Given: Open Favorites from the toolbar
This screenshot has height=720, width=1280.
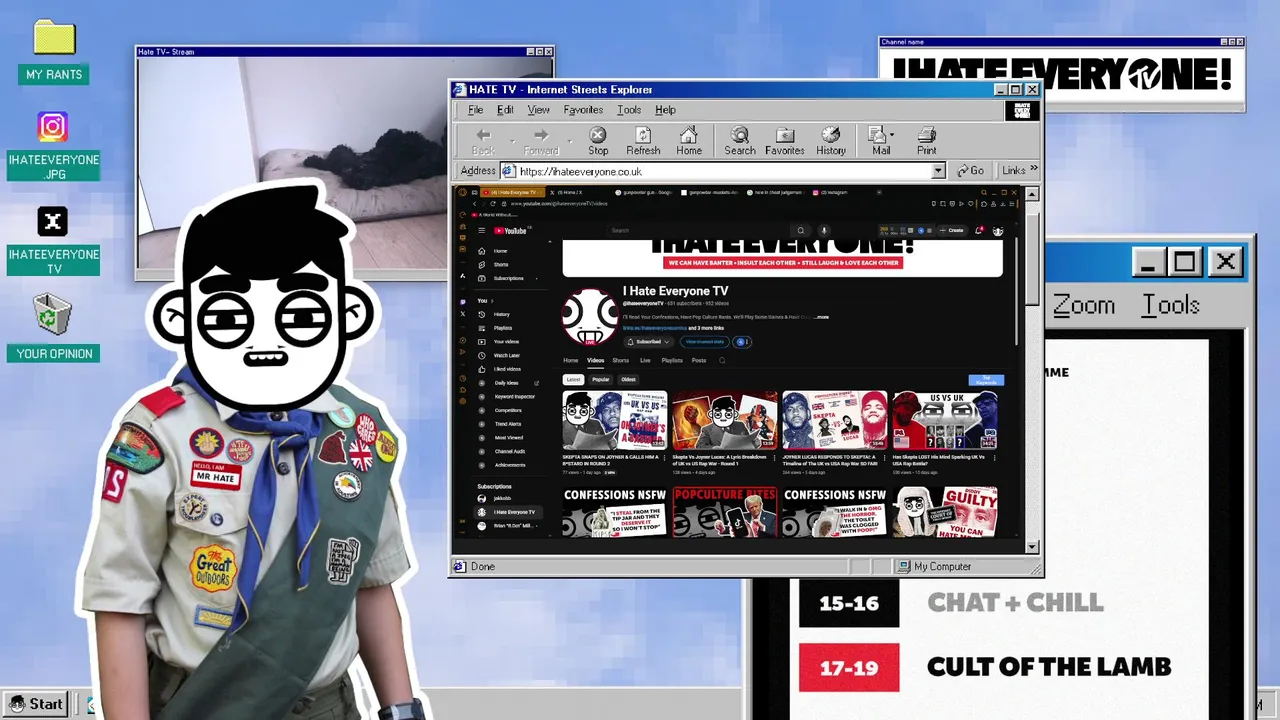Looking at the screenshot, I should click(785, 141).
